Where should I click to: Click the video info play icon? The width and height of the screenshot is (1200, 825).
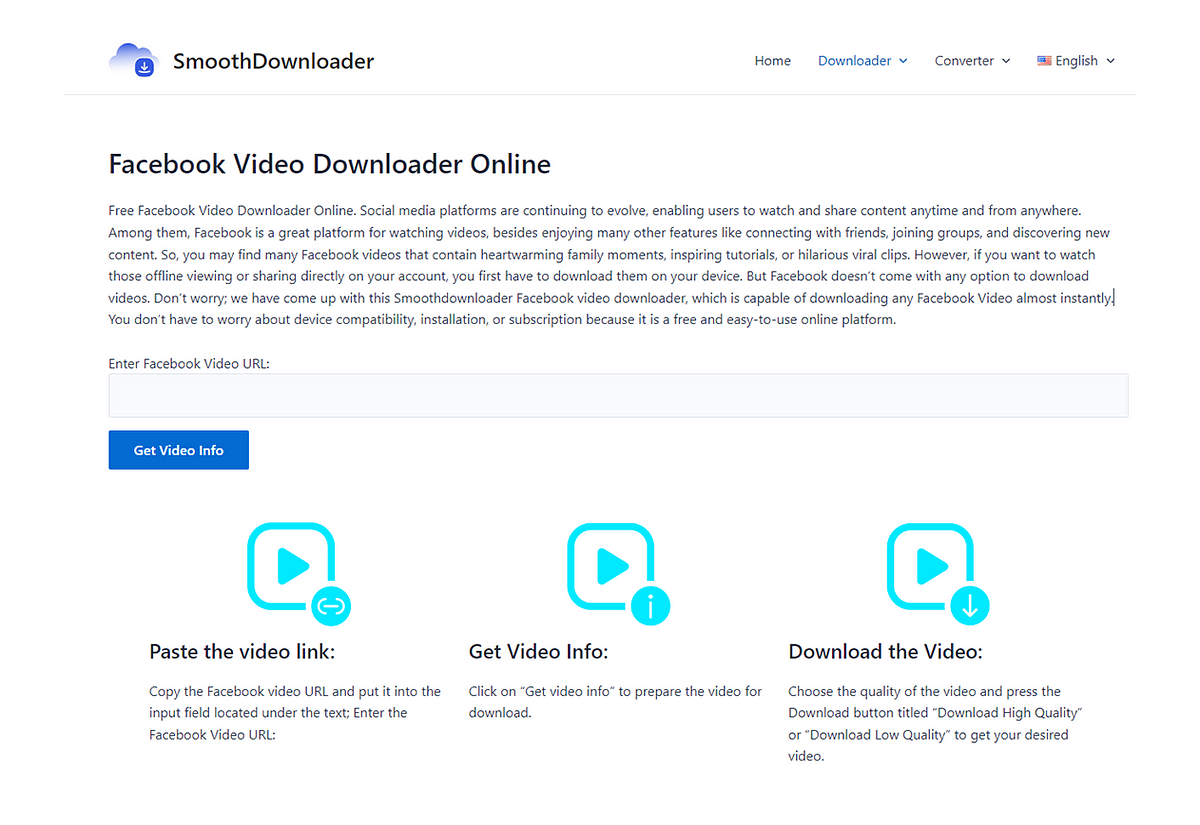click(618, 572)
